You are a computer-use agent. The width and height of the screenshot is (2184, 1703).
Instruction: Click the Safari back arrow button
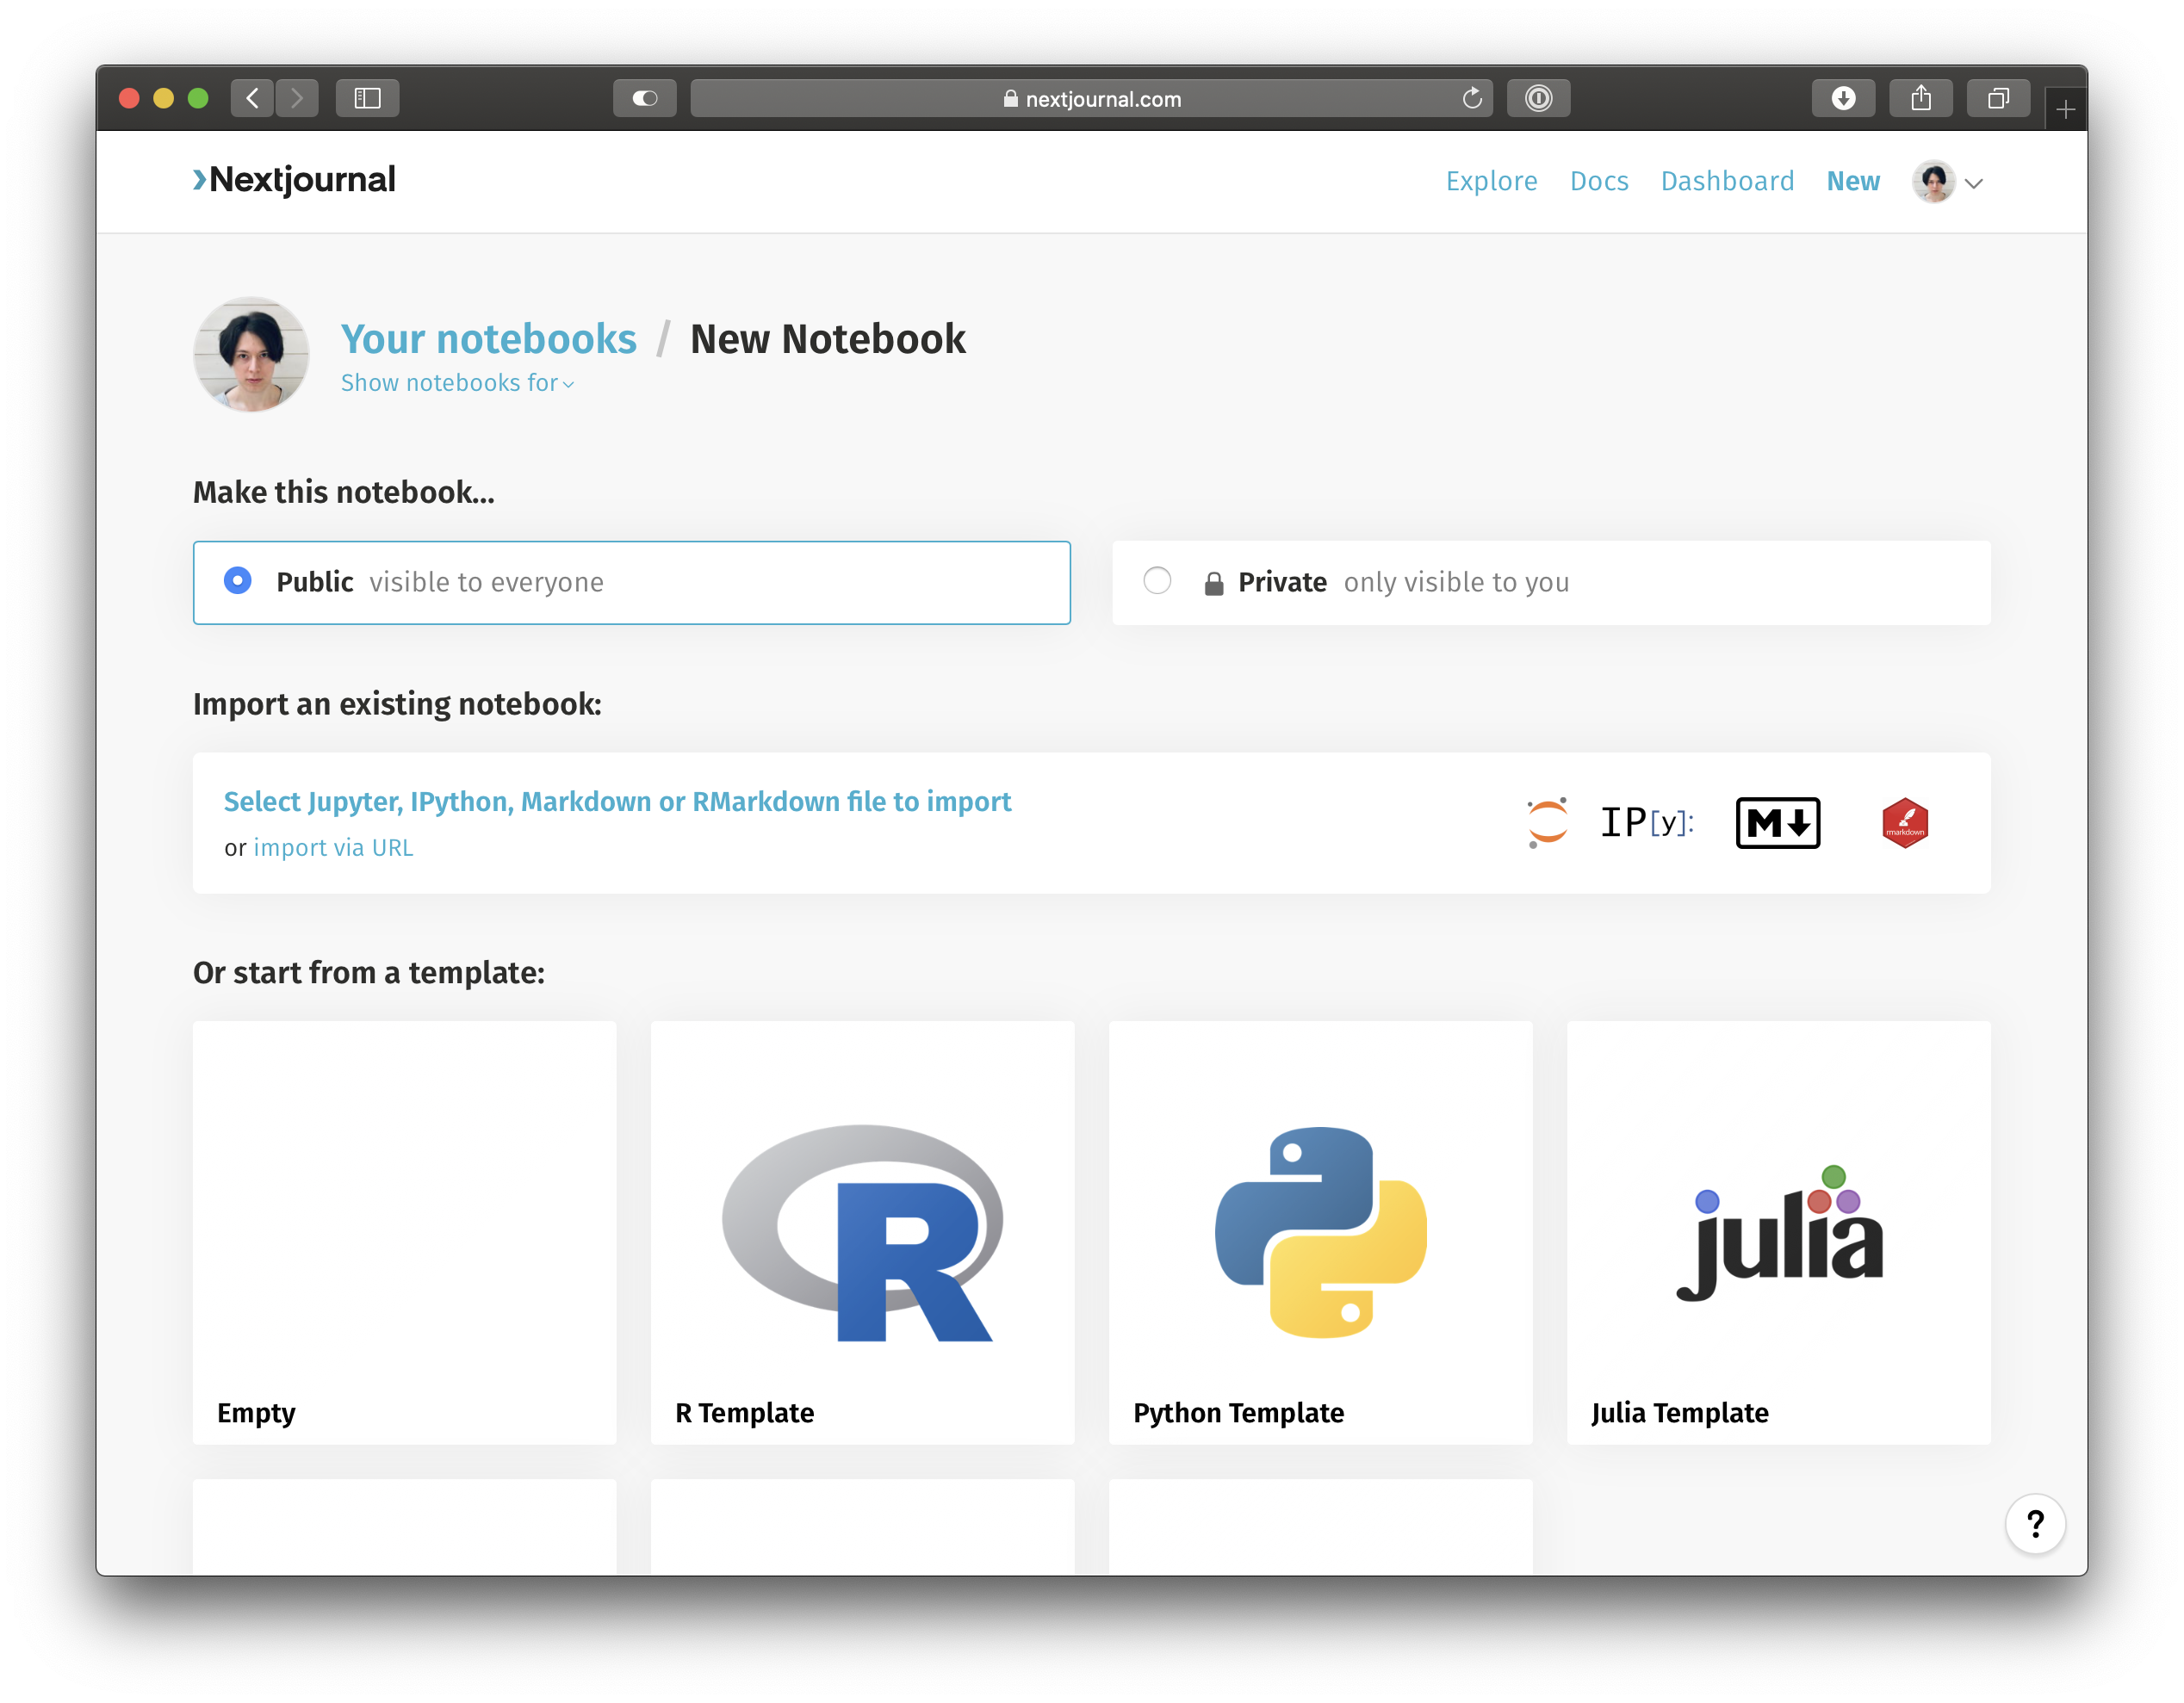tap(252, 98)
